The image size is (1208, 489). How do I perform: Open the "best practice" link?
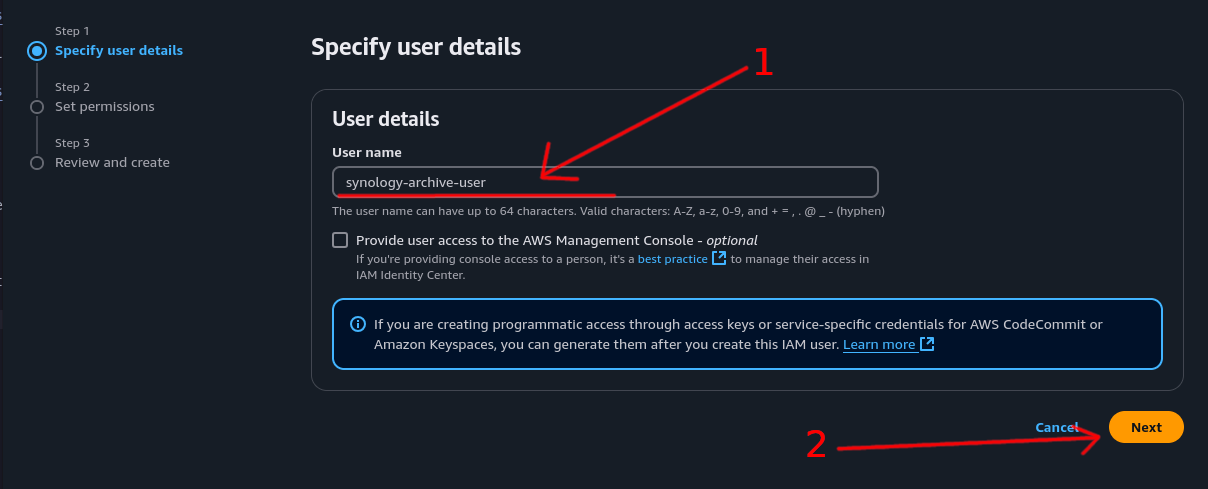click(672, 259)
